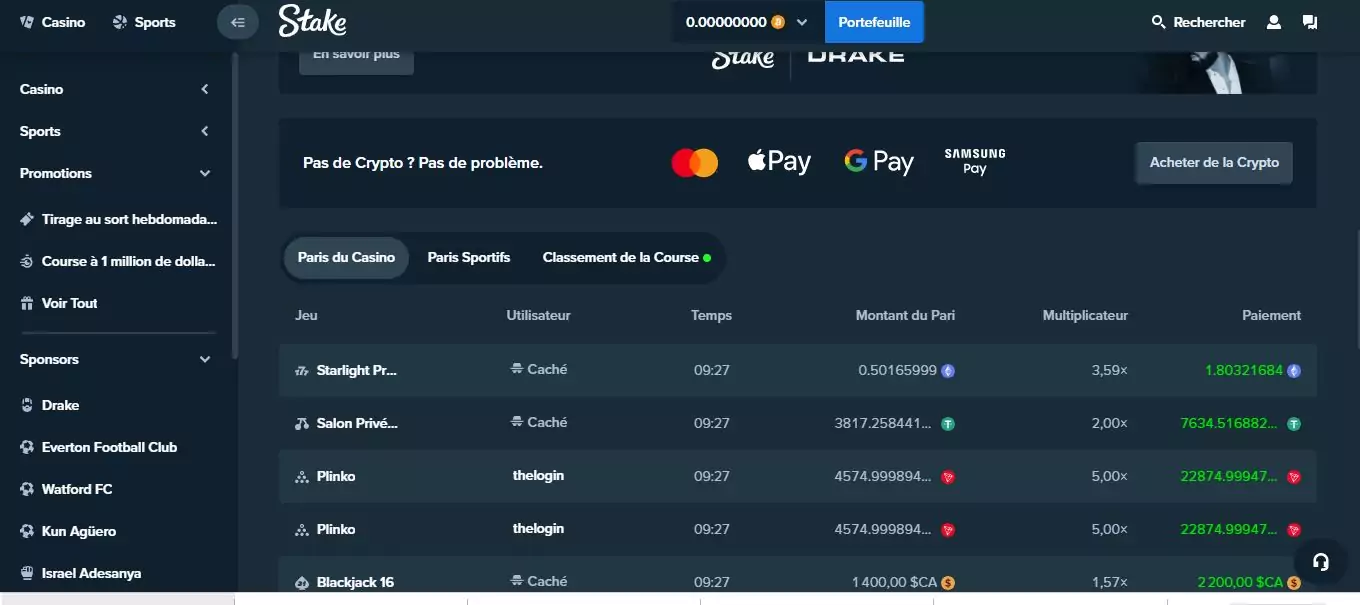Screen dimensions: 1360x605
Task: Click the Drake sponsor icon in sidebar
Action: click(x=28, y=405)
